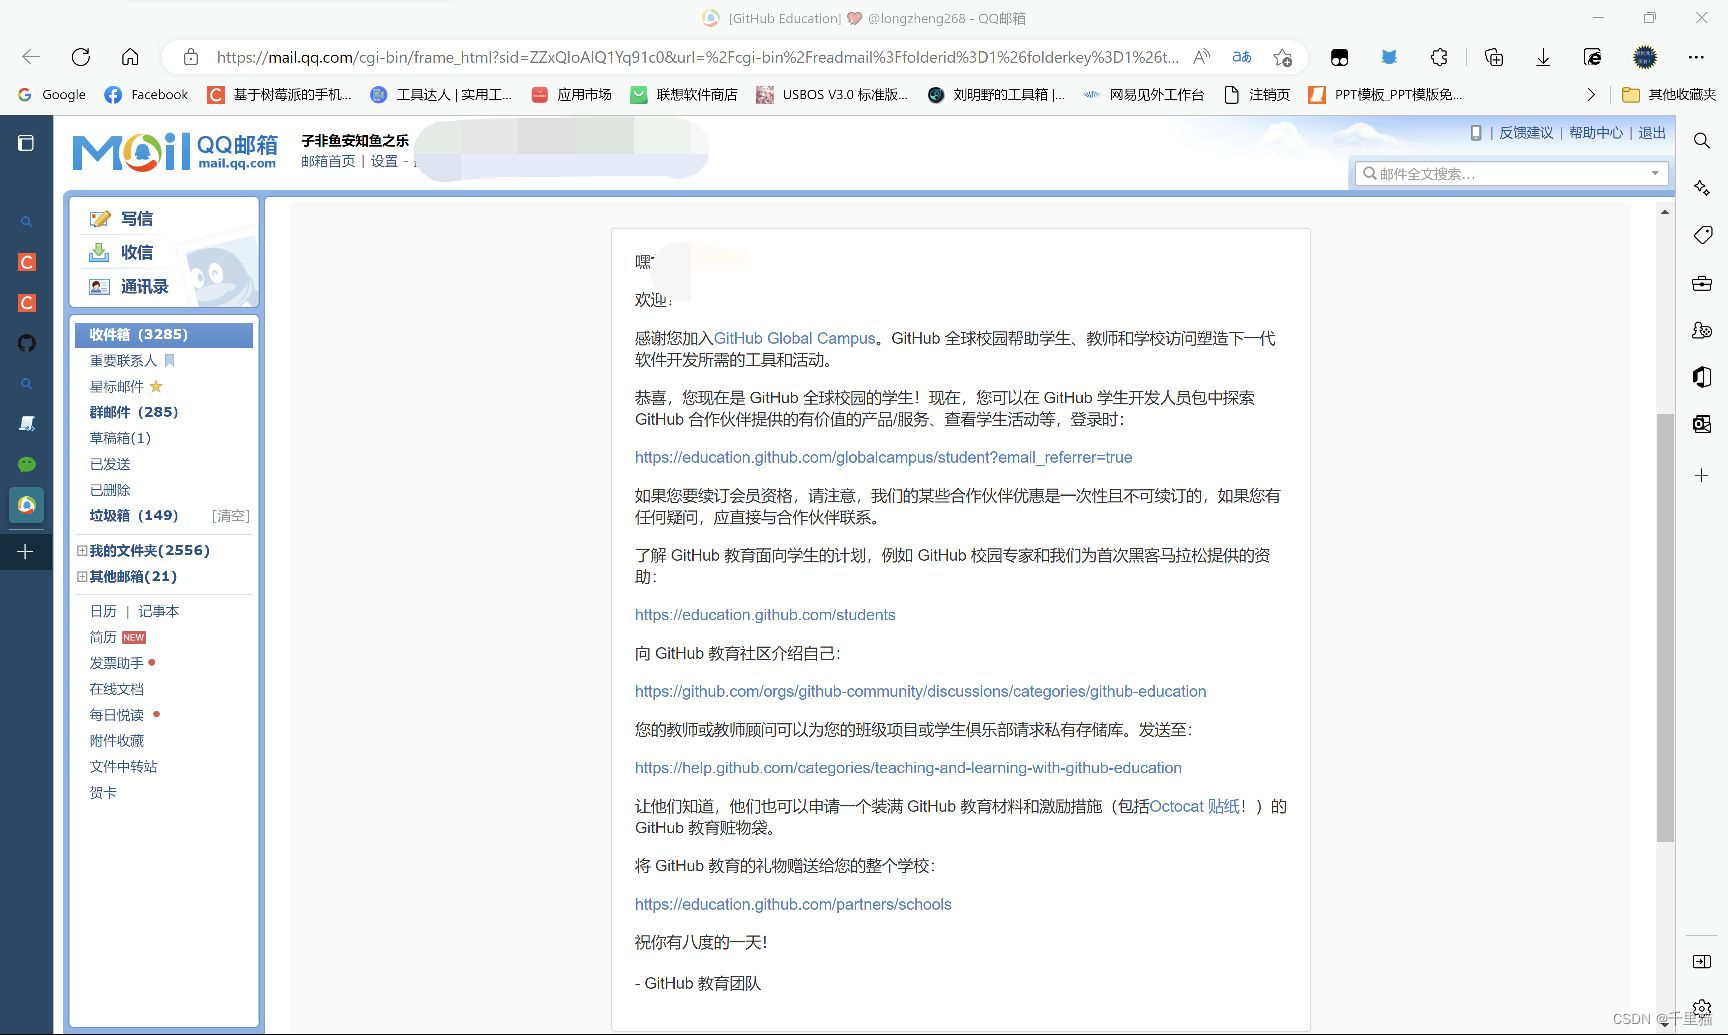Image resolution: width=1728 pixels, height=1035 pixels.
Task: Click 帮助中心 help link
Action: click(1596, 132)
